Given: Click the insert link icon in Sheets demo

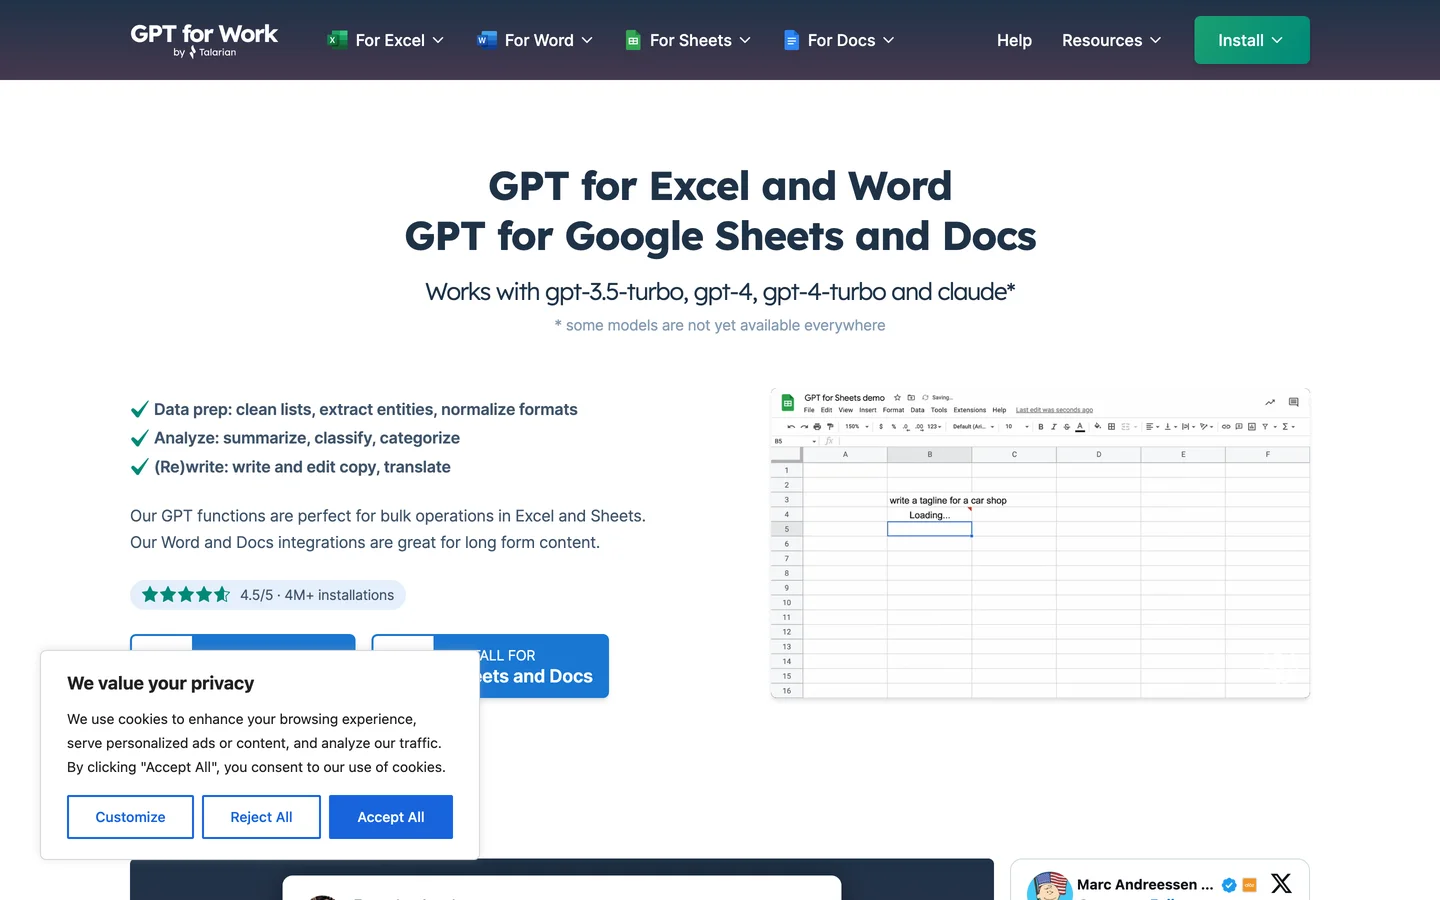Looking at the screenshot, I should (1226, 427).
